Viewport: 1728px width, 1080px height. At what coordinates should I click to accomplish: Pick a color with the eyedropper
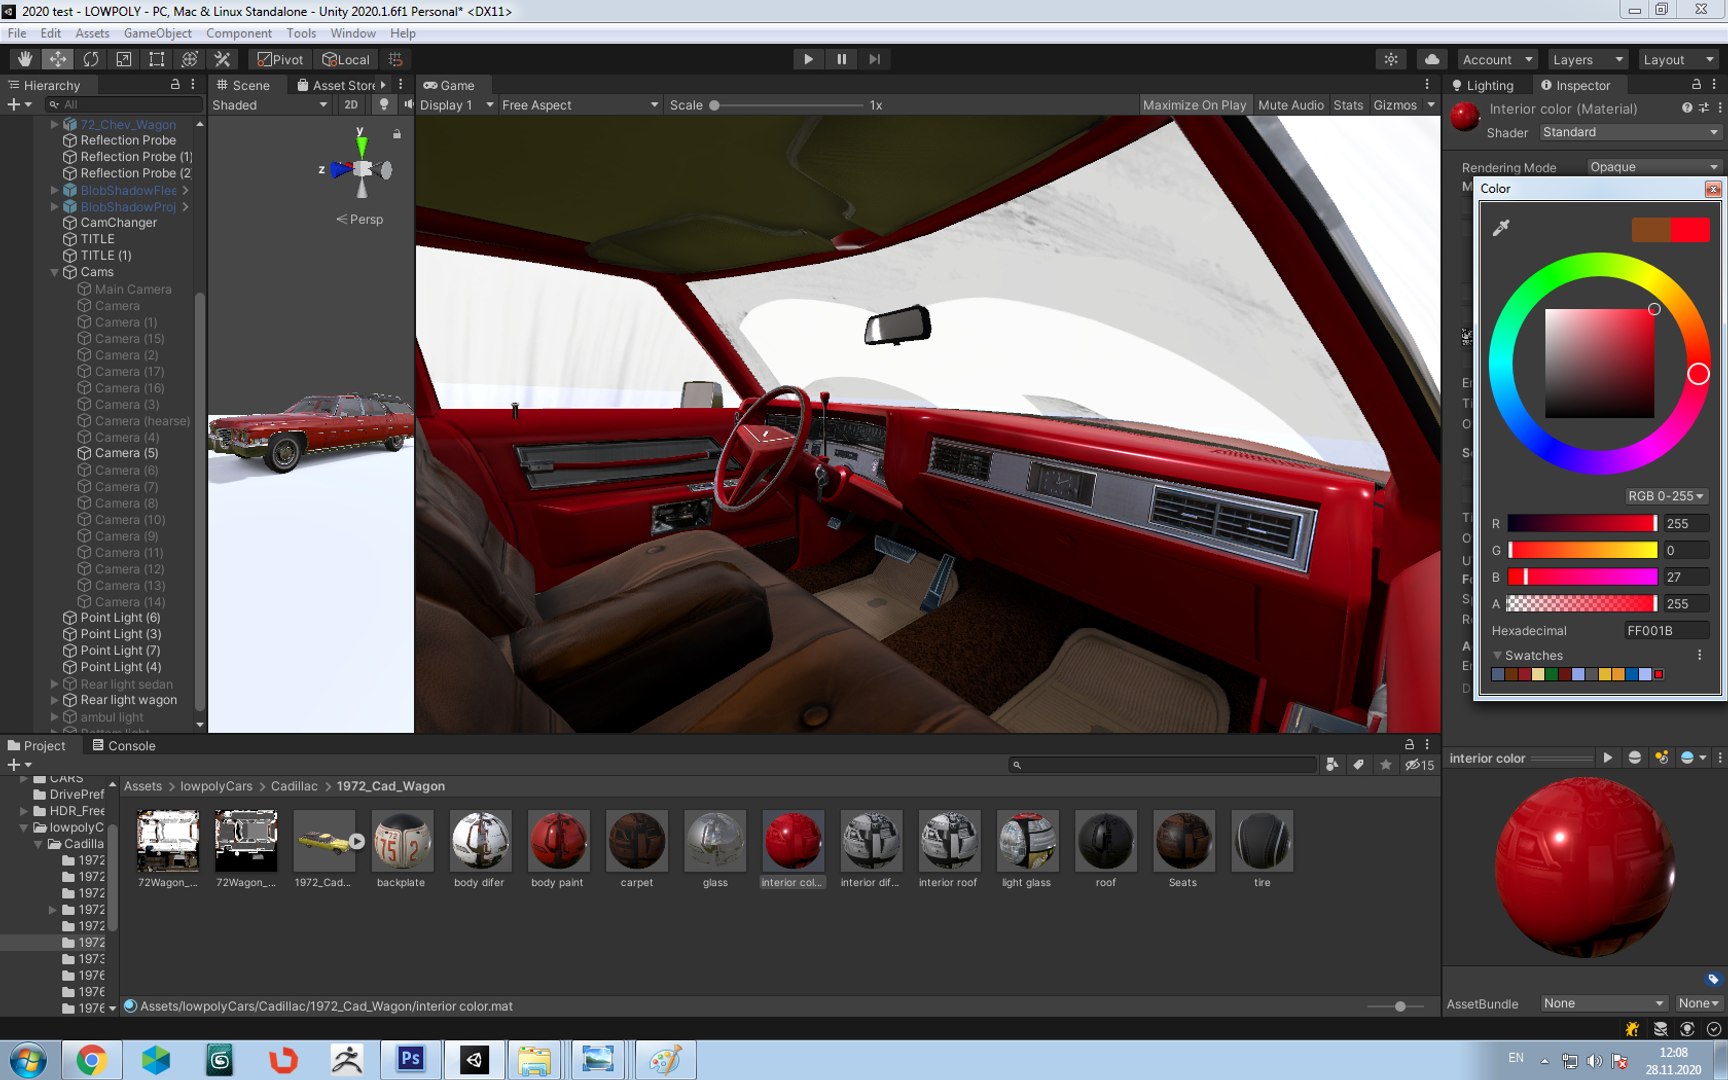(x=1501, y=228)
